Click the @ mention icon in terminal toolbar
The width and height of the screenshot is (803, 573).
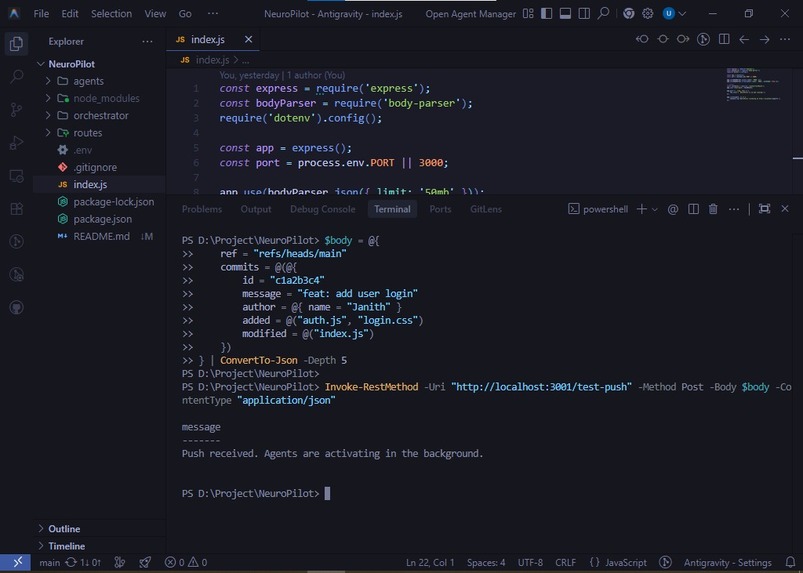(672, 209)
